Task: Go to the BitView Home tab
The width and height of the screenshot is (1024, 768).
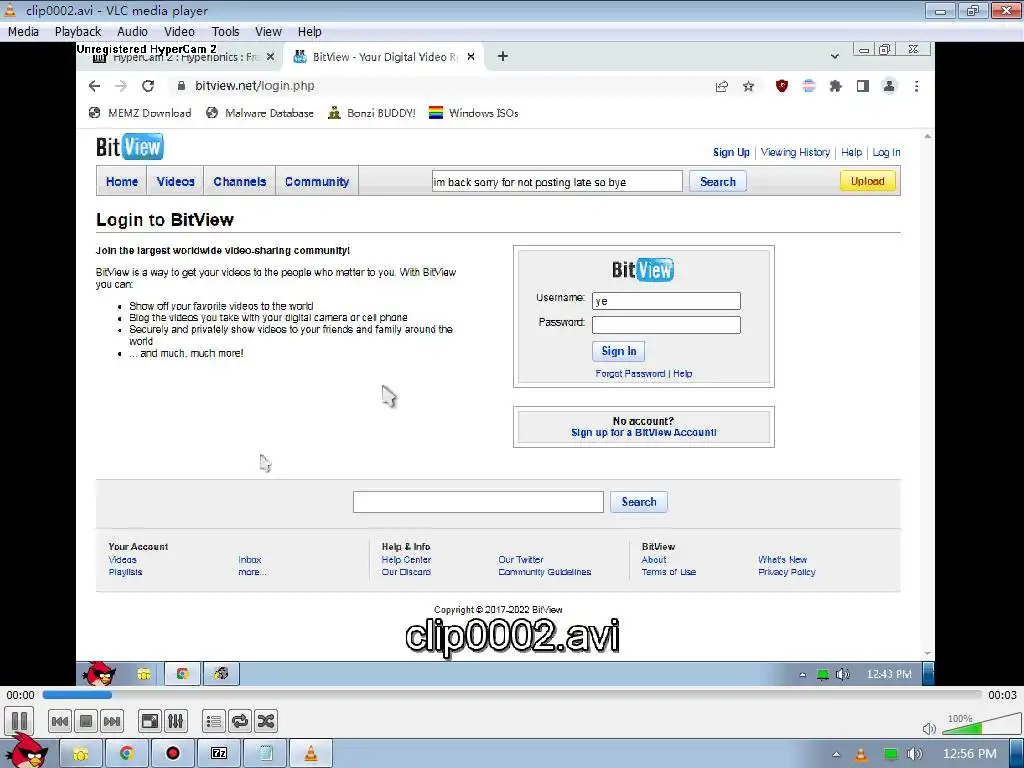Action: click(x=121, y=182)
